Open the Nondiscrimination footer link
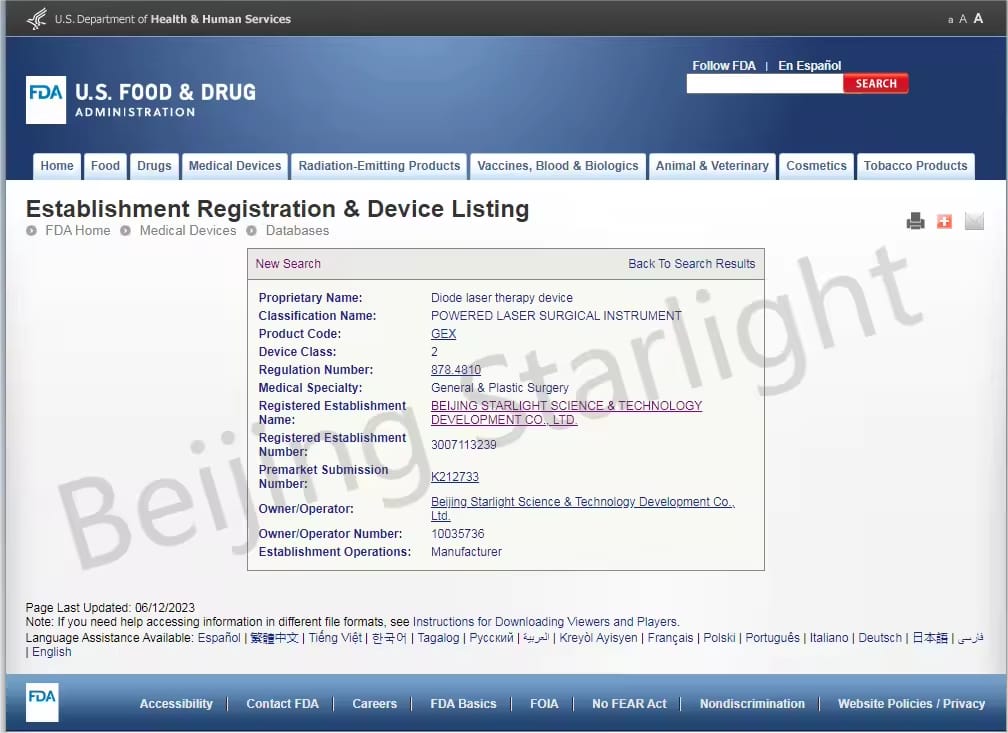The image size is (1008, 733). point(752,704)
